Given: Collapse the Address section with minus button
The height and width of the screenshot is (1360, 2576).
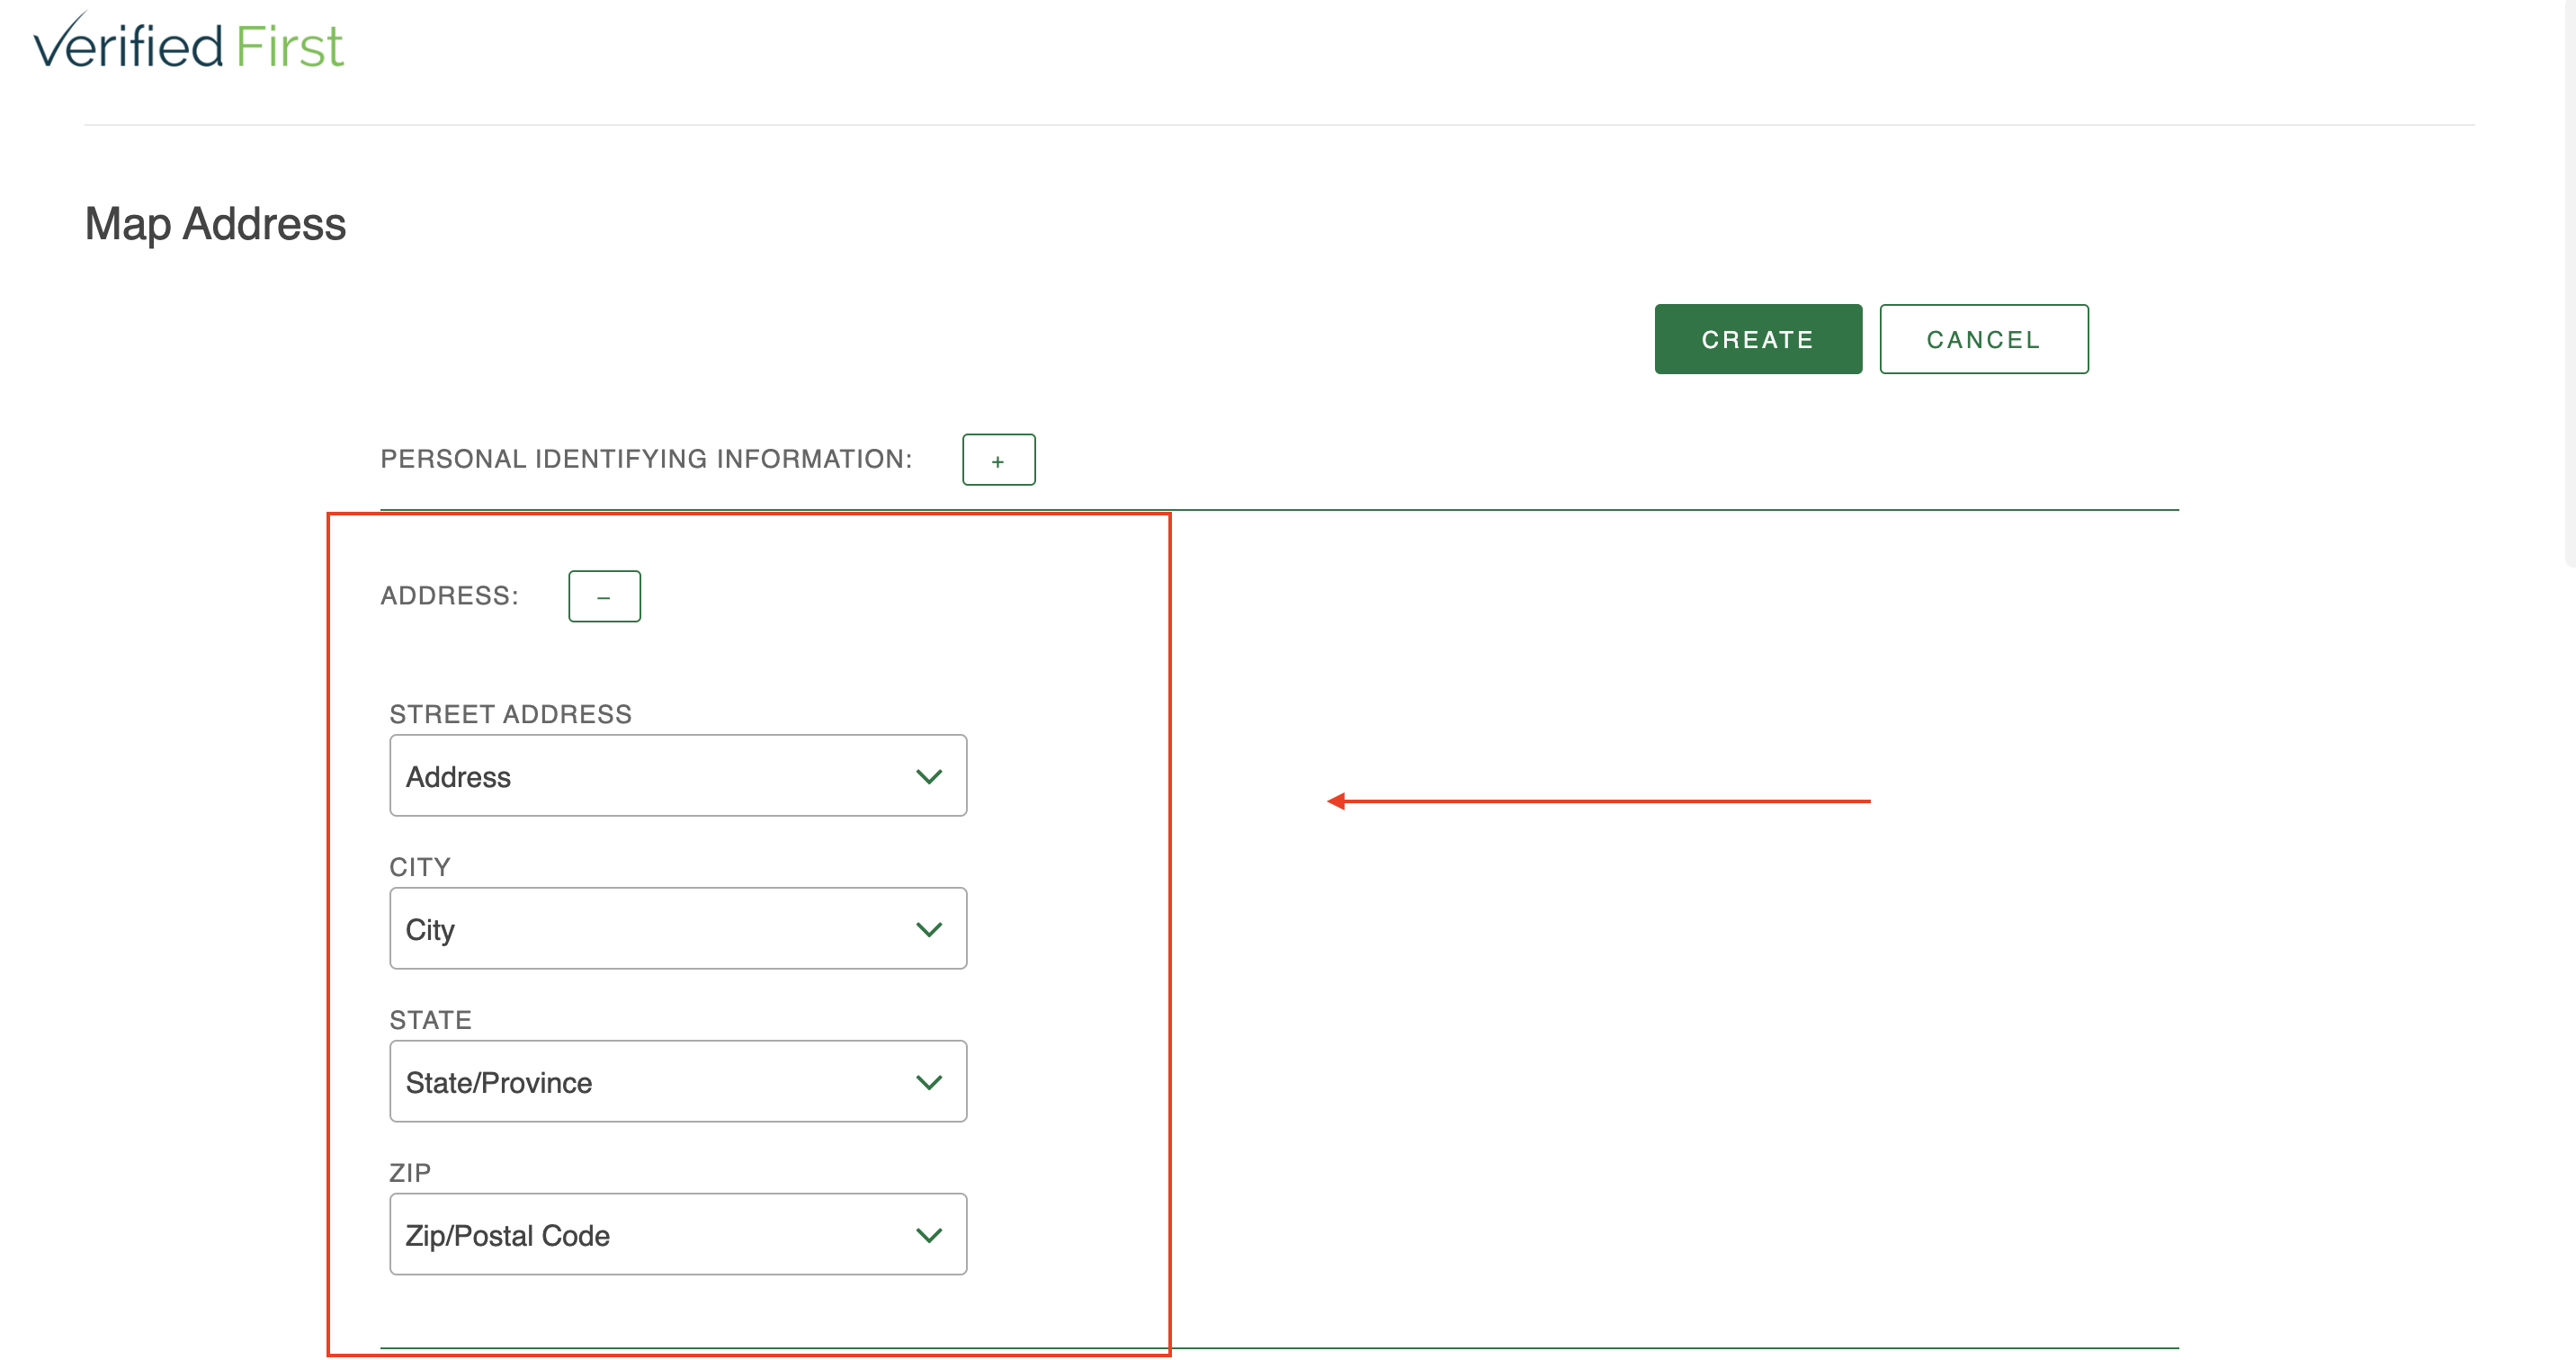Looking at the screenshot, I should coord(604,596).
